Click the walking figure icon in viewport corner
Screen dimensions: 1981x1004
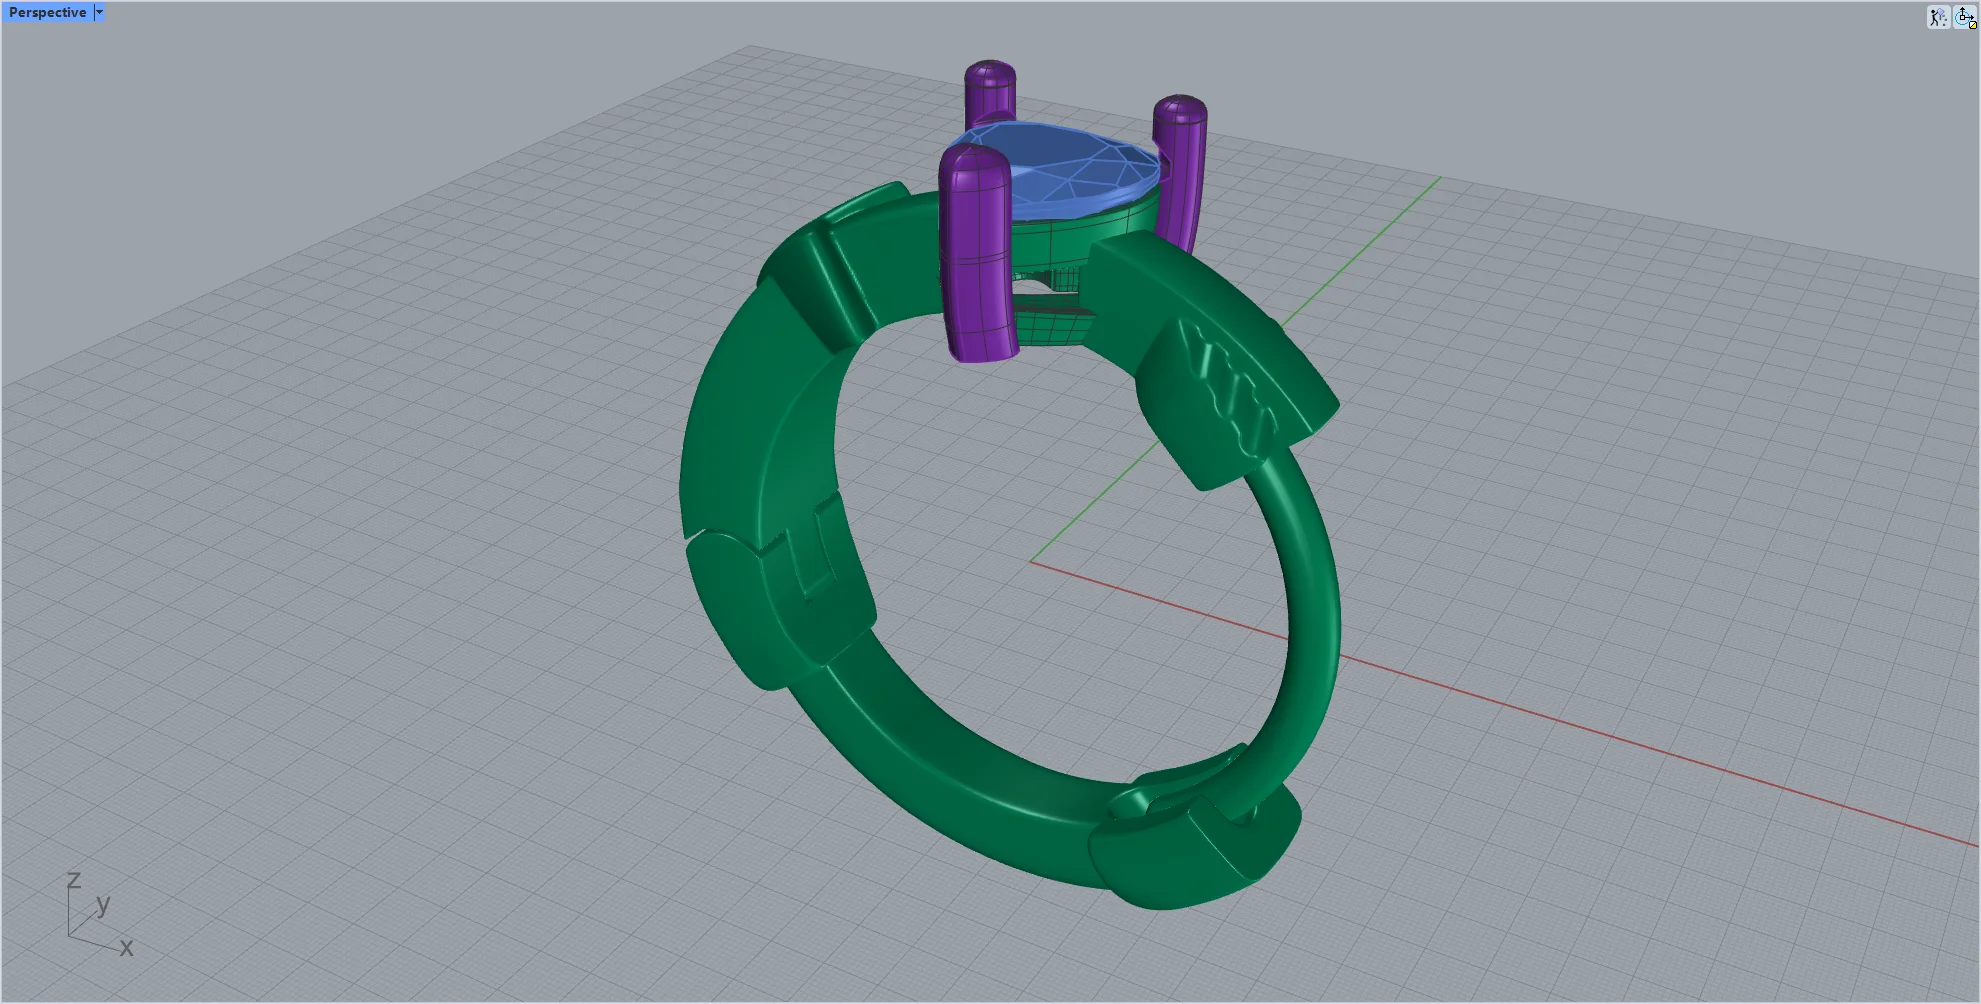tap(1938, 17)
